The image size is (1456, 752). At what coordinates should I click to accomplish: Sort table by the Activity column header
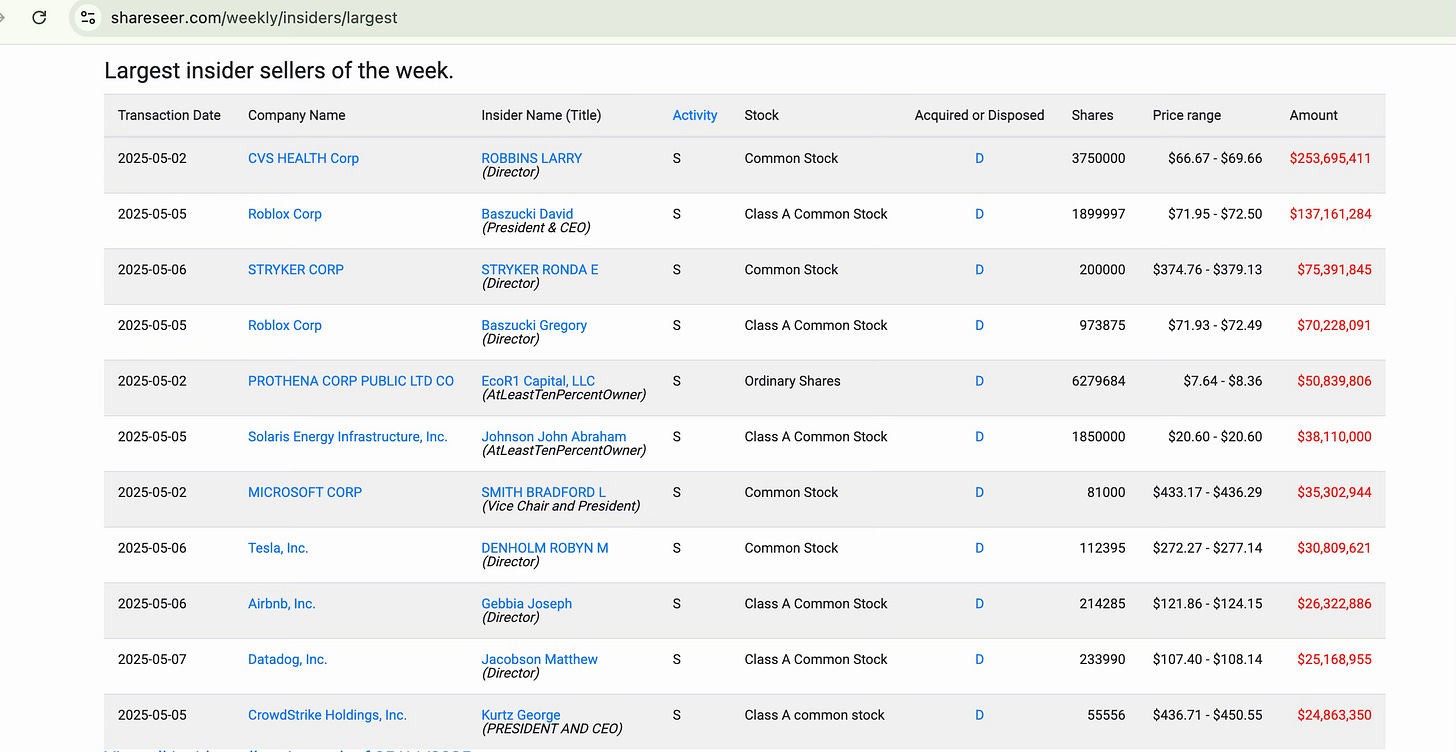tap(695, 115)
